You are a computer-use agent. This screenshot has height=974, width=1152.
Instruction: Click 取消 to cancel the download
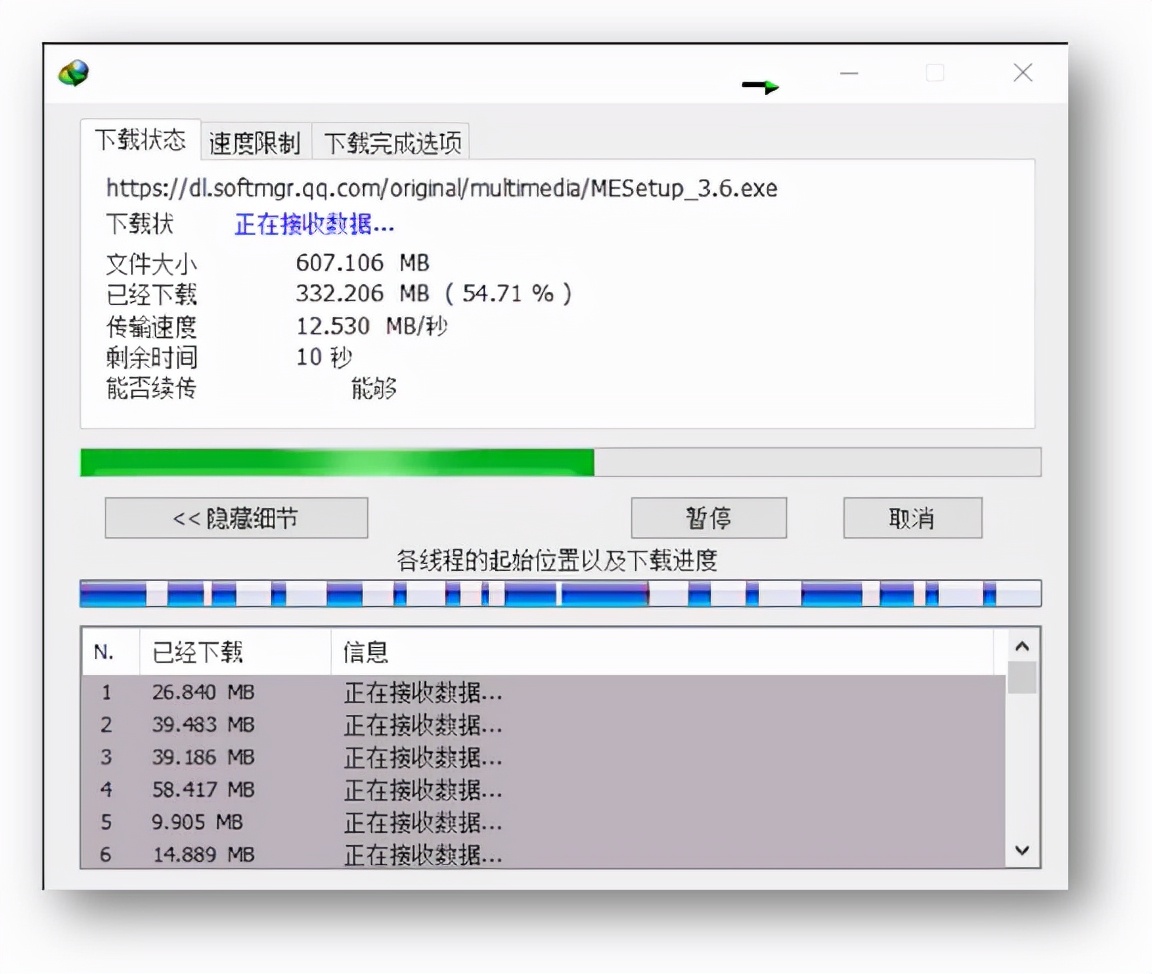pyautogui.click(x=912, y=518)
